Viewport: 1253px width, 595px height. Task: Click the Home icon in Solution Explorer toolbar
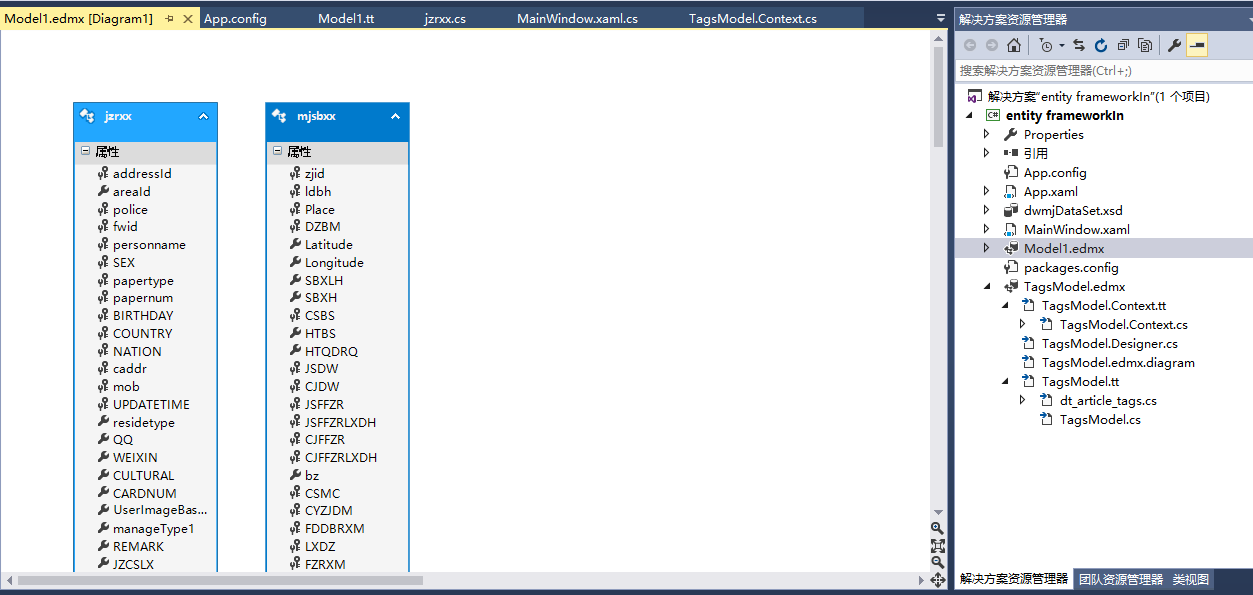1014,45
